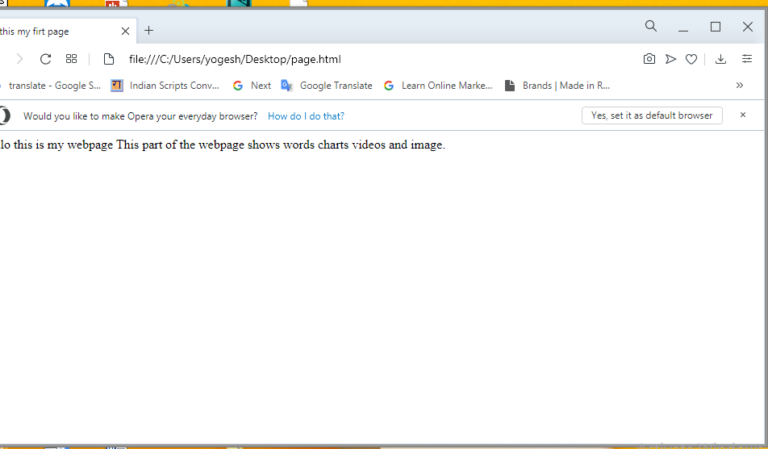Add page to bookmarks with the heart icon
768x449 pixels.
click(691, 59)
